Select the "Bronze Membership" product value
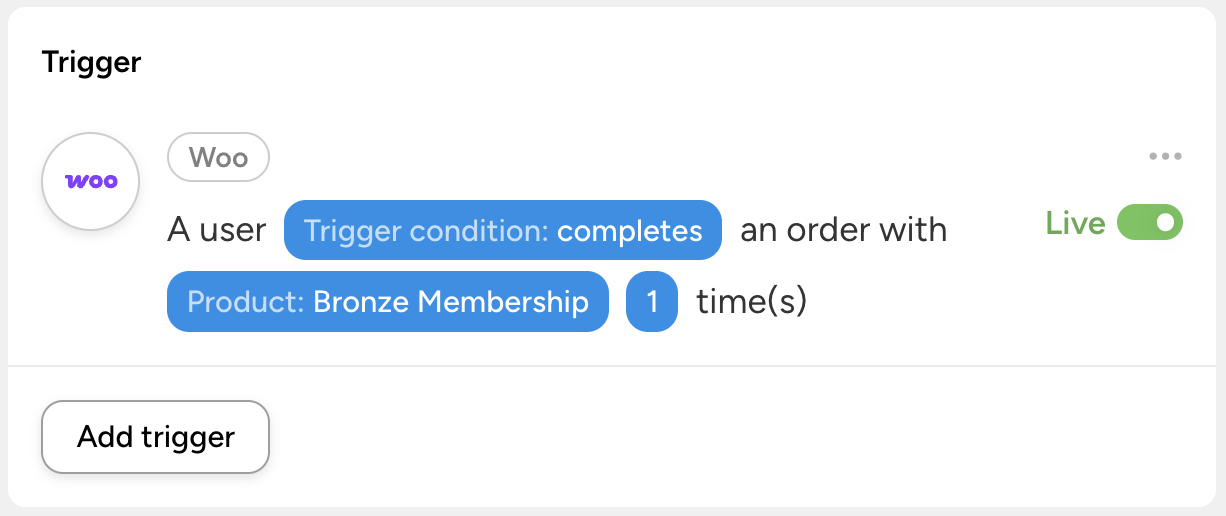 (x=450, y=301)
